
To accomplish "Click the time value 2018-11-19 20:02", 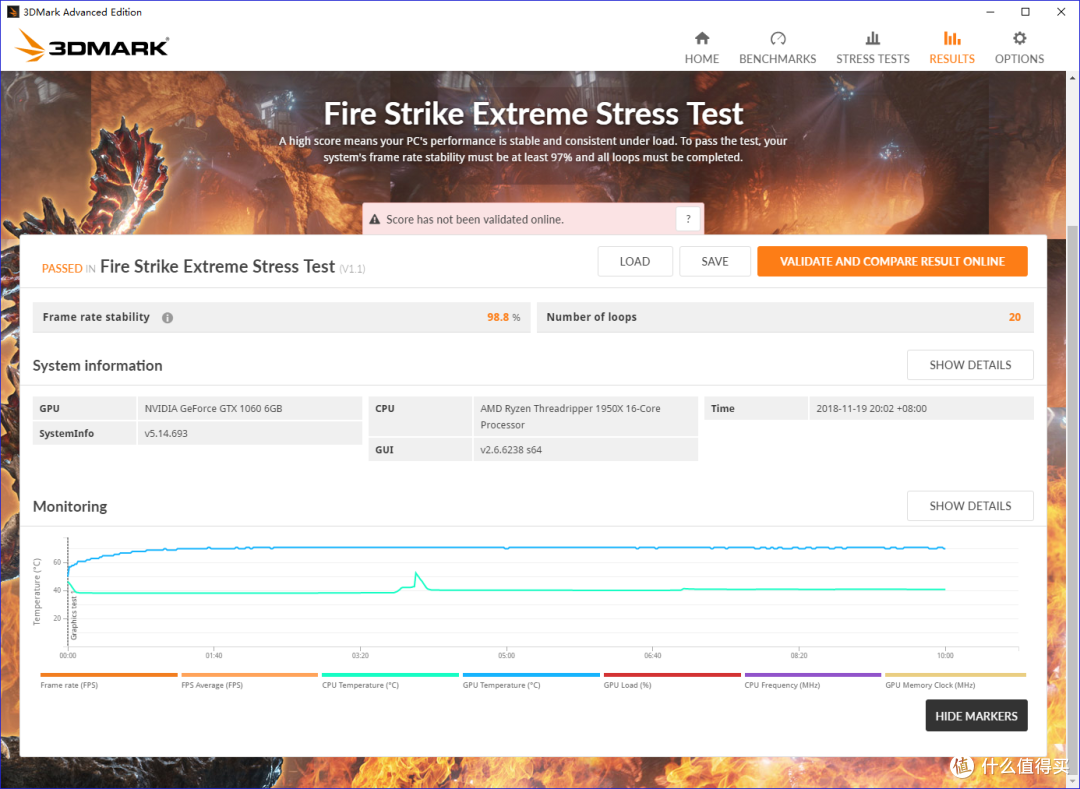I will [871, 408].
